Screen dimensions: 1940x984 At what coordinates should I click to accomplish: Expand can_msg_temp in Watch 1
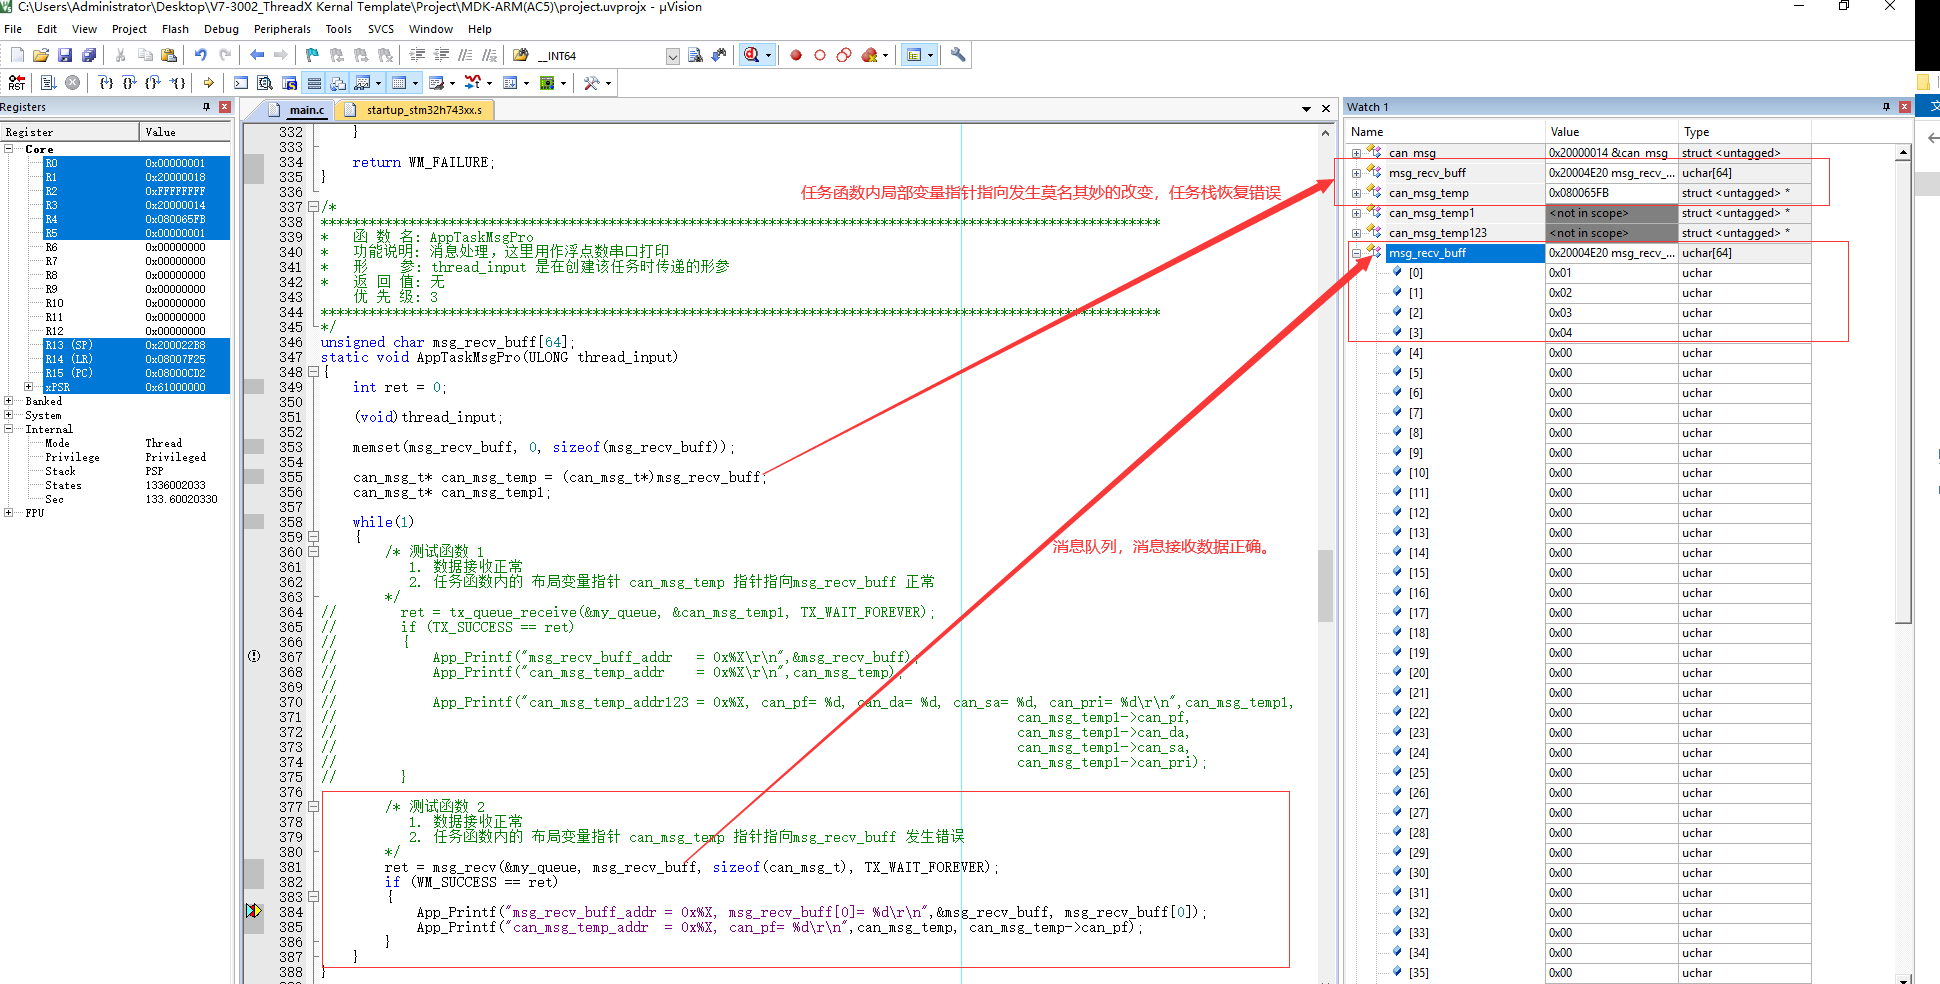[x=1356, y=193]
